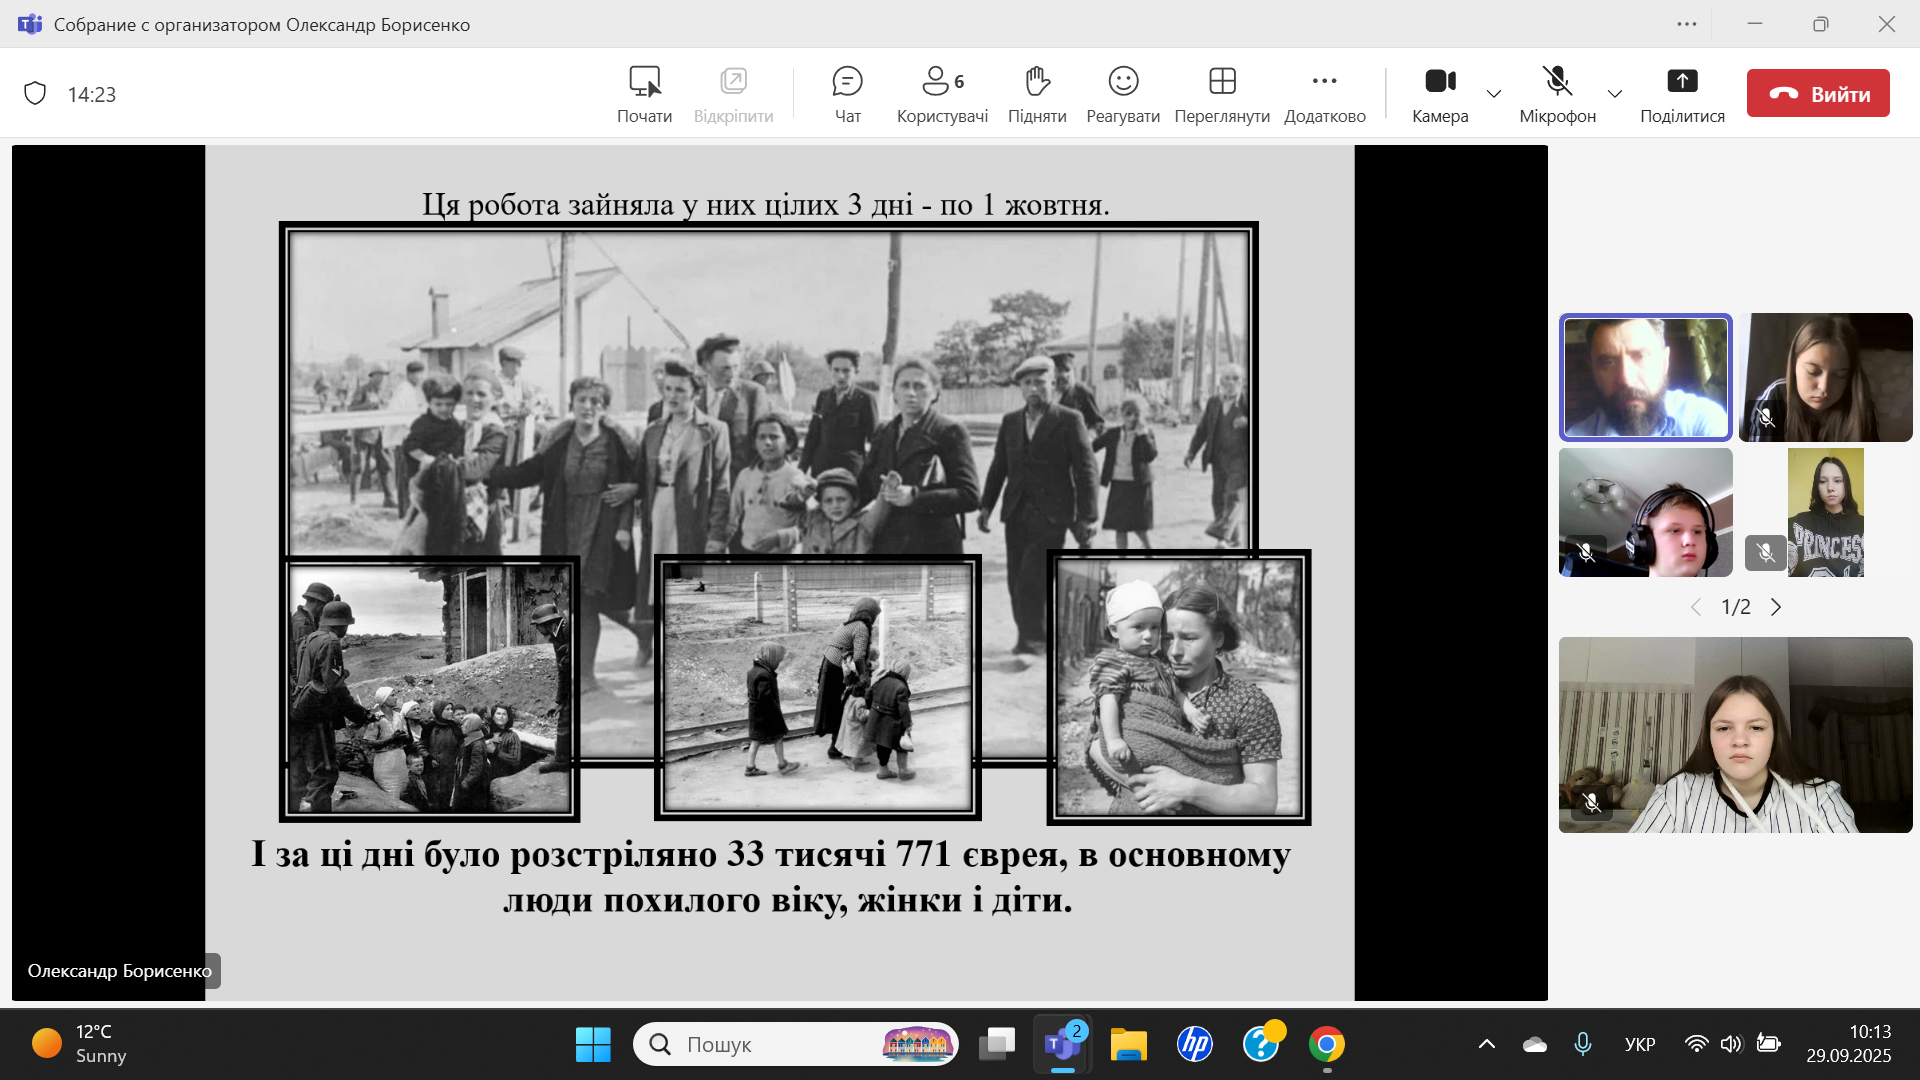This screenshot has height=1080, width=1920.
Task: Toggle the taskbar microphone tray icon
Action: pyautogui.click(x=1582, y=1044)
